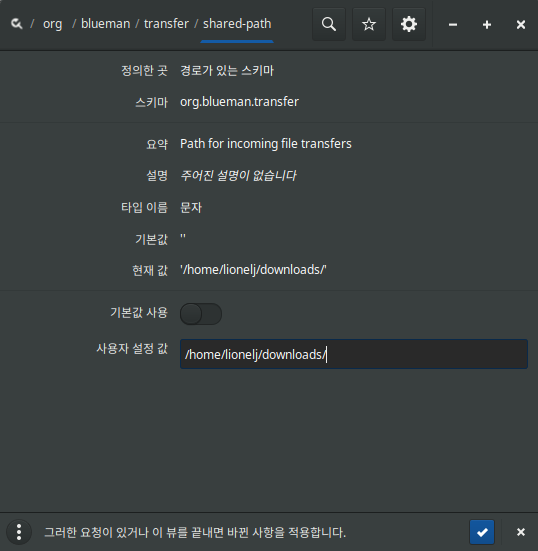Bookmark this key with star icon
The height and width of the screenshot is (551, 538).
(x=369, y=24)
